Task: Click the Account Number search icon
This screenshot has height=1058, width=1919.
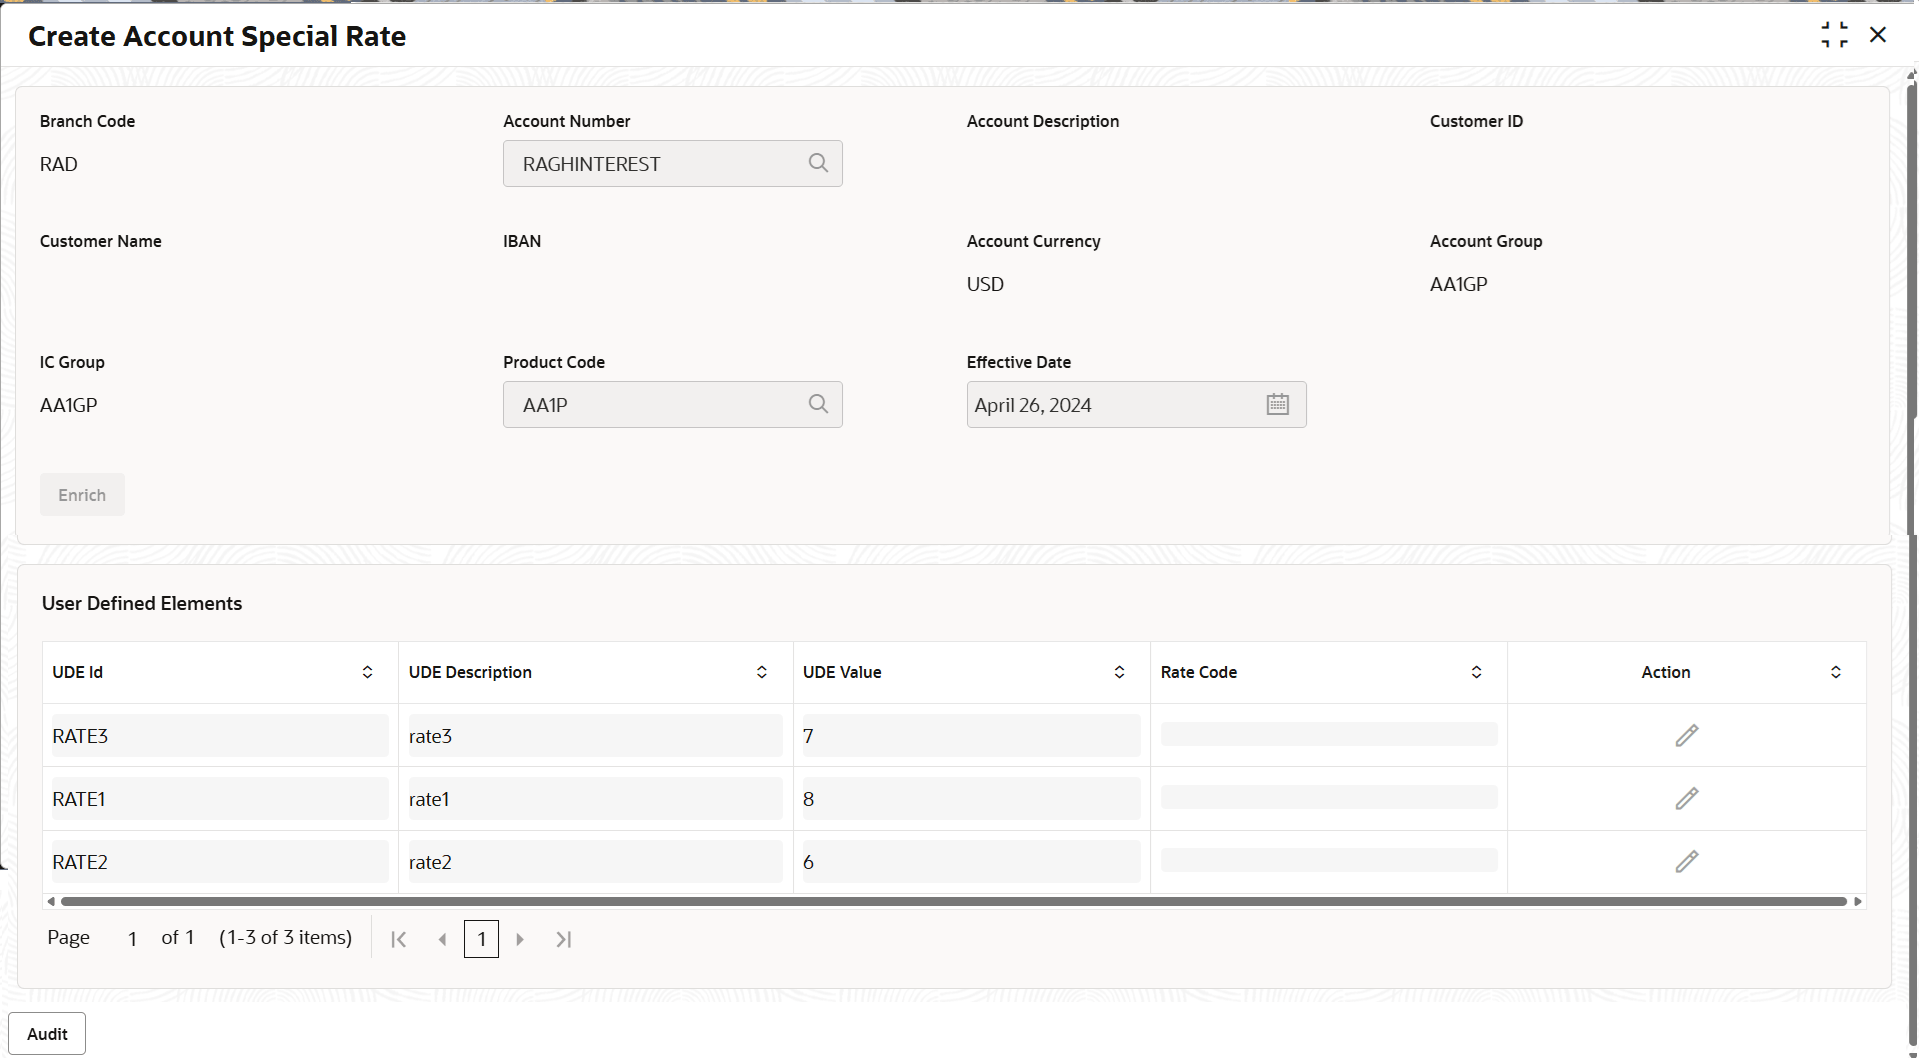Action: [x=818, y=163]
